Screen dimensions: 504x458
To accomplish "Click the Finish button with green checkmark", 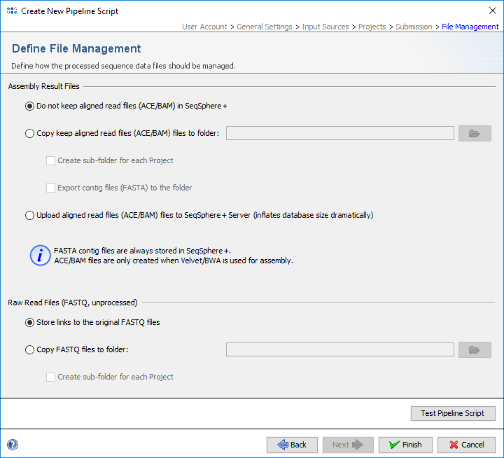I will [405, 445].
